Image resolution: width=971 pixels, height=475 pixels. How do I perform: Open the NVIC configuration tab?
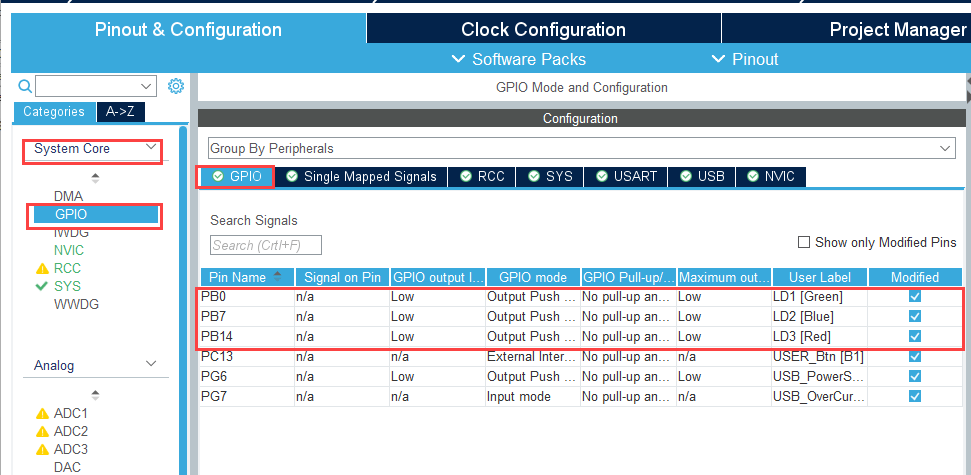coord(771,176)
